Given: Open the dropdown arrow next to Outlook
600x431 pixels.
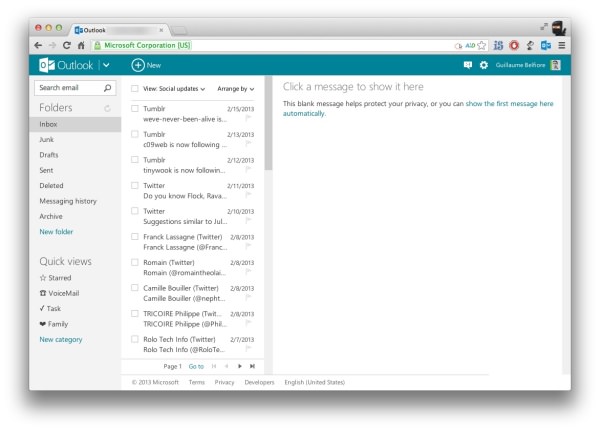Looking at the screenshot, I should pyautogui.click(x=106, y=65).
